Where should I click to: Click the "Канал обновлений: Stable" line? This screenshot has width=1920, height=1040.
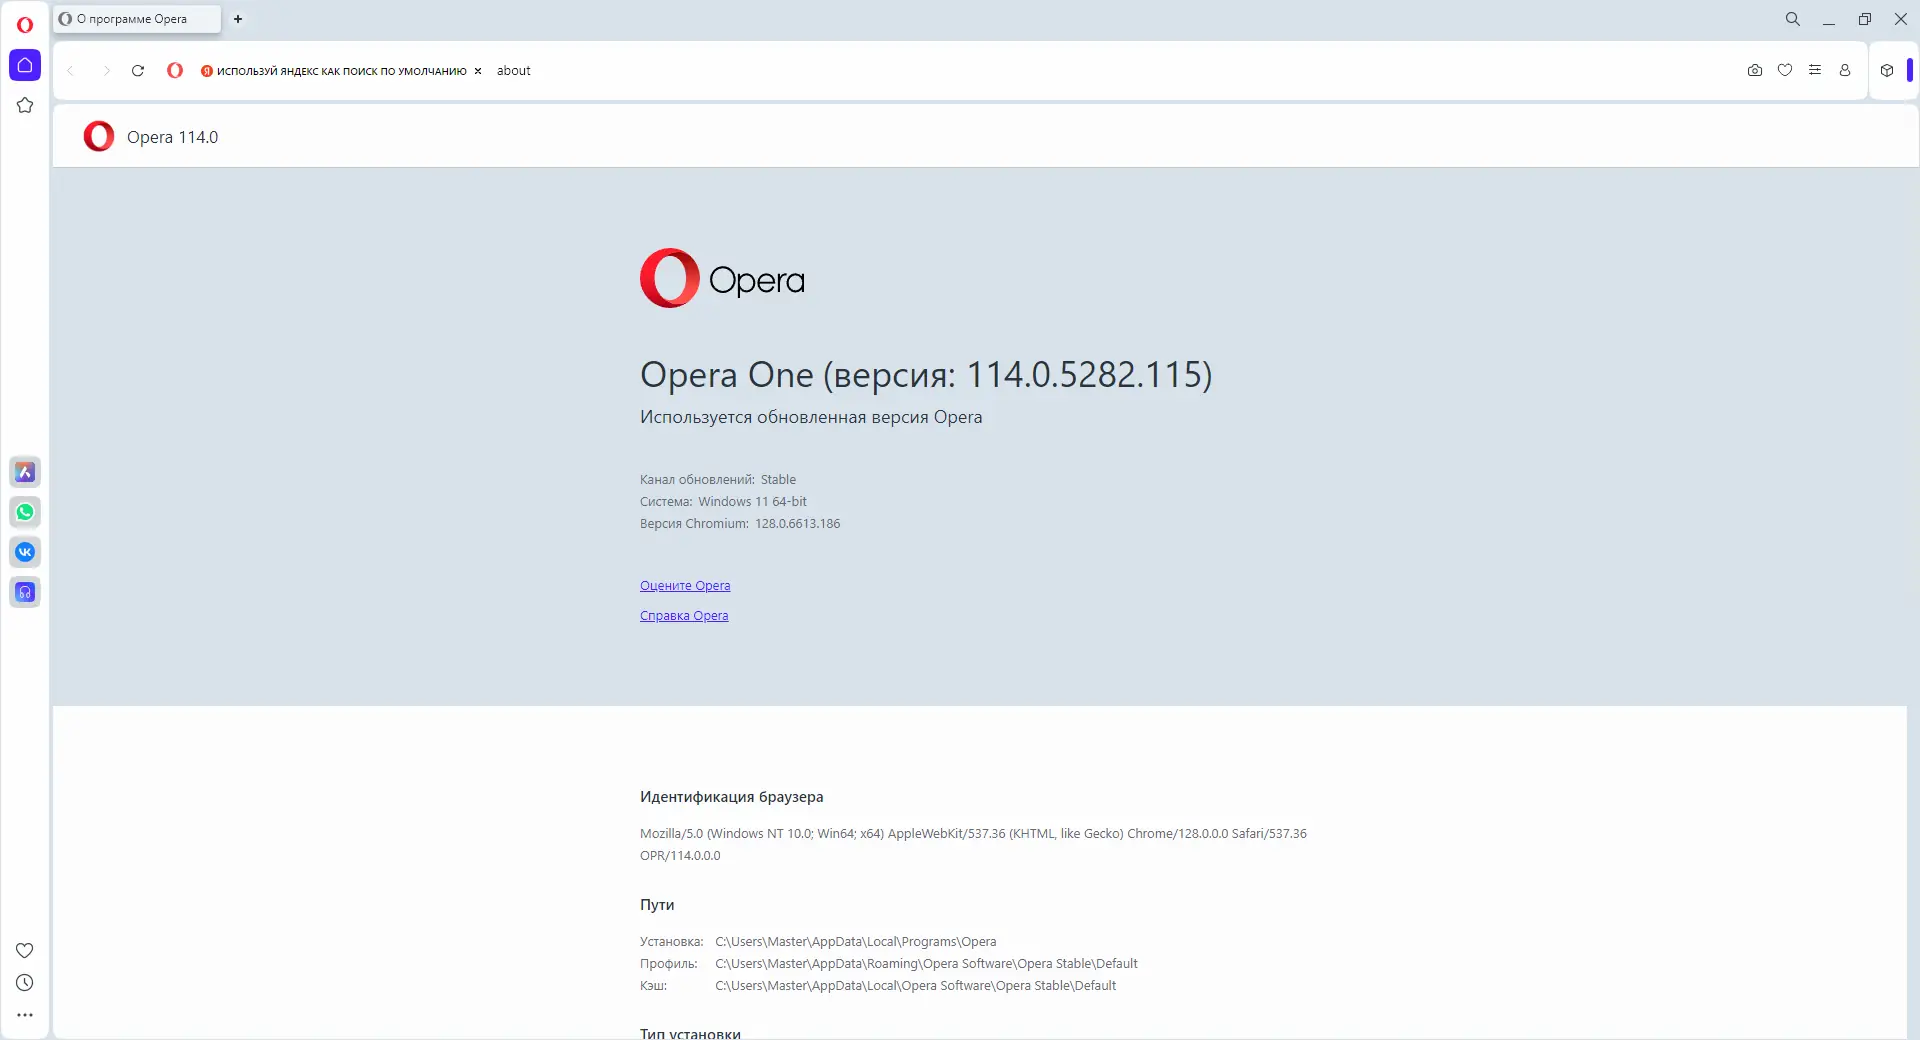point(718,480)
